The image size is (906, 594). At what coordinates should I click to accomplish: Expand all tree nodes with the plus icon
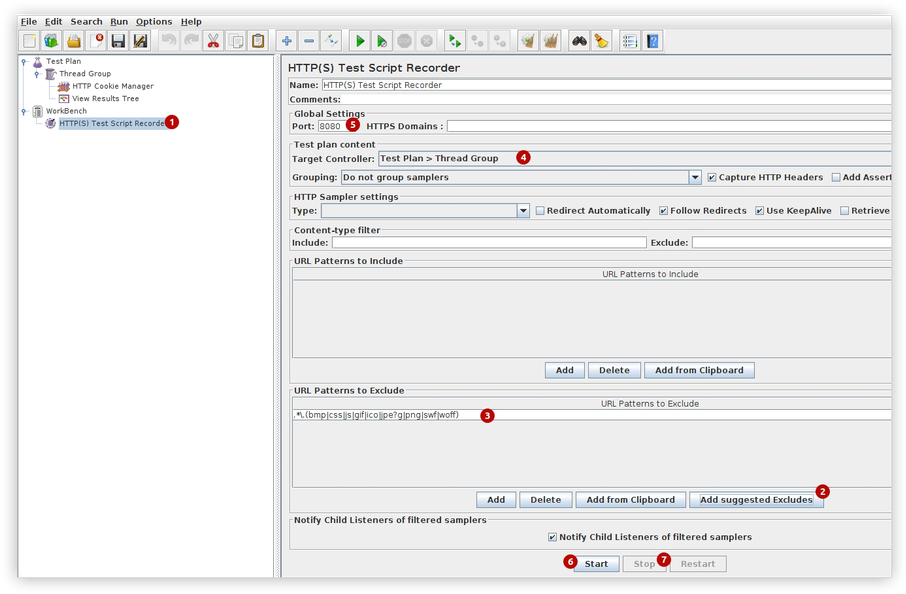point(285,40)
